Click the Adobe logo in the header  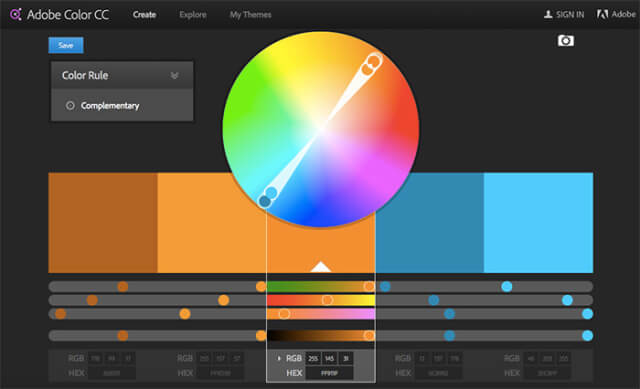(602, 15)
